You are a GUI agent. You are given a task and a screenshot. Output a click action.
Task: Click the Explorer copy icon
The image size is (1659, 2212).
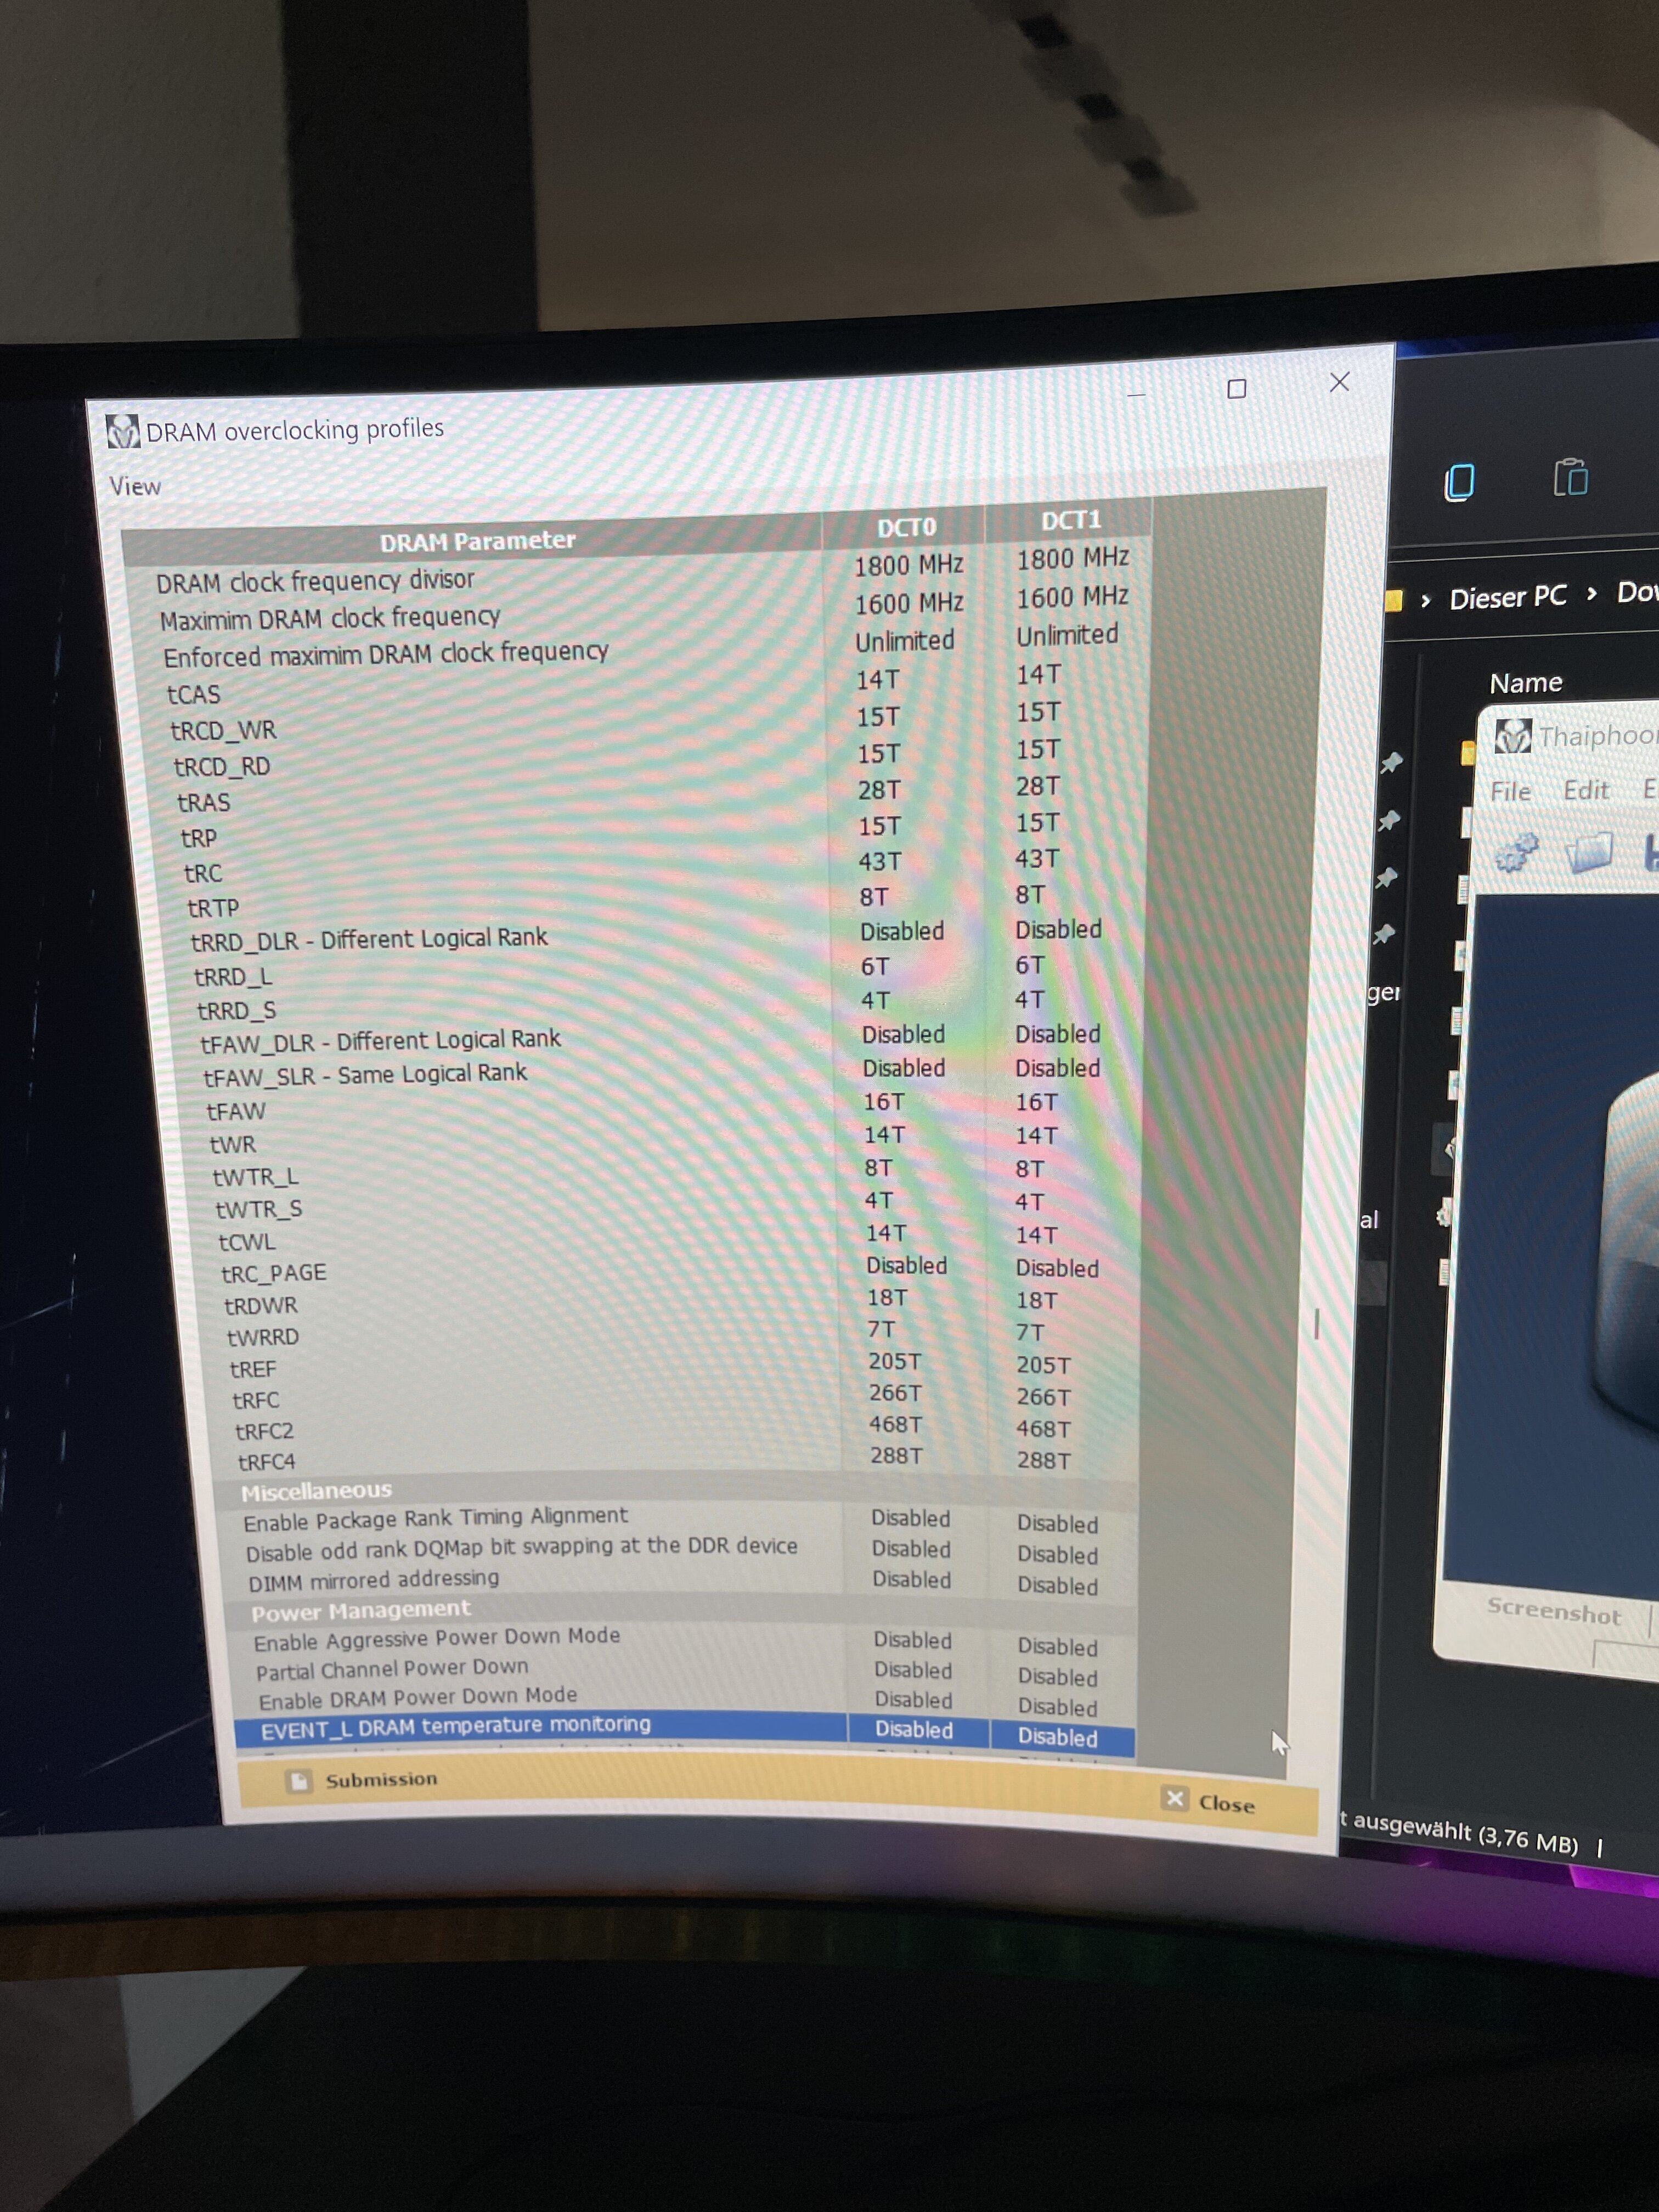pos(1459,483)
